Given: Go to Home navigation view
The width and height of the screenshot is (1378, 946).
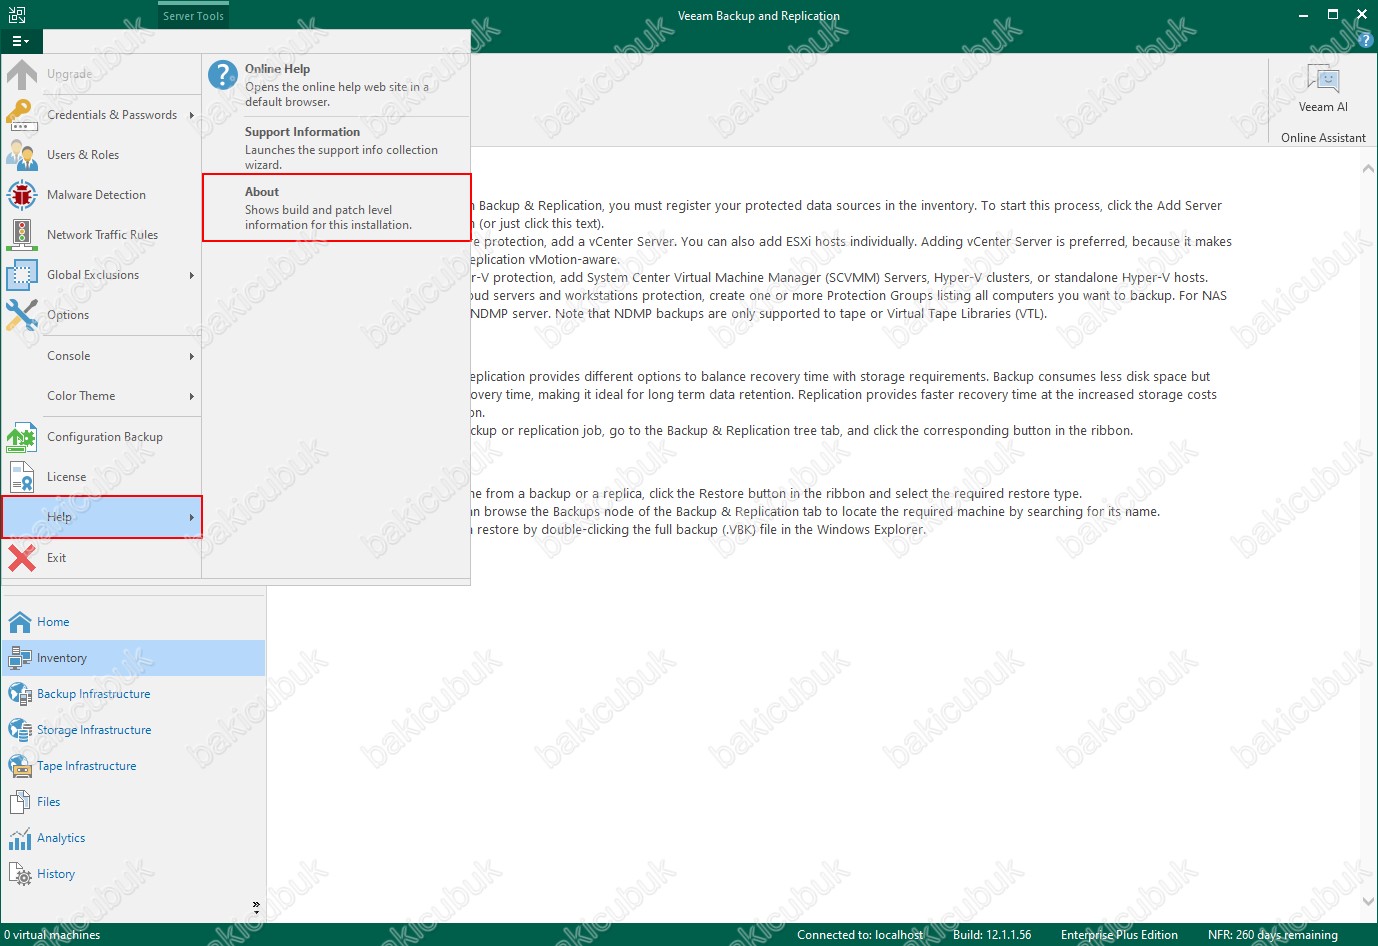Looking at the screenshot, I should coord(134,622).
